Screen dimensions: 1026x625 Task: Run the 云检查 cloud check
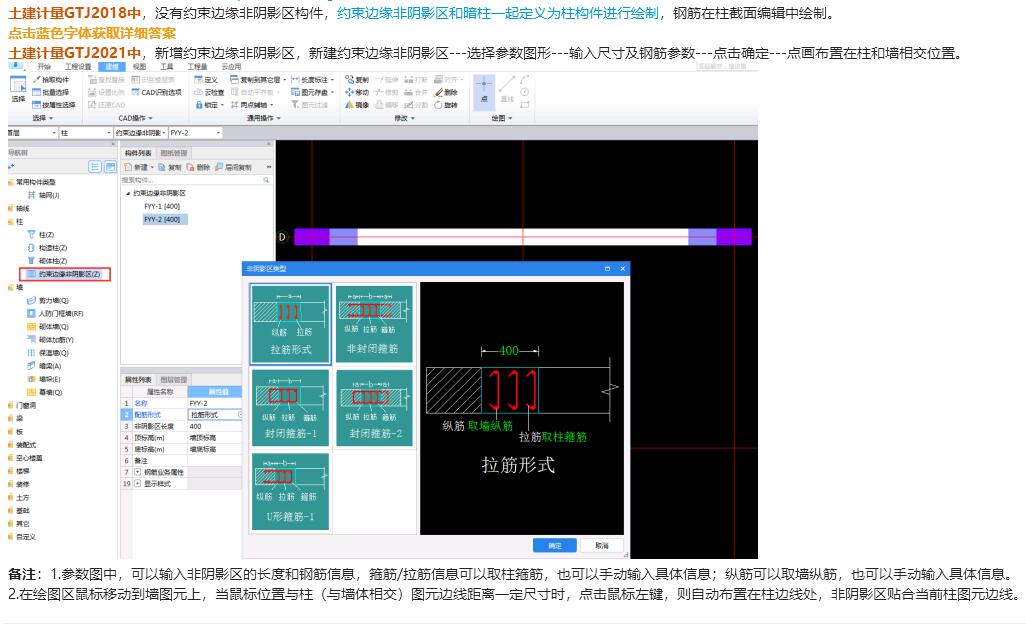(x=209, y=92)
